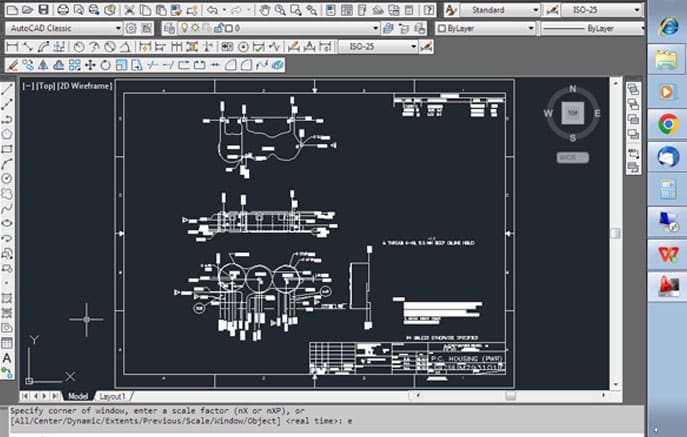Click the Plot printer icon

[x=63, y=10]
